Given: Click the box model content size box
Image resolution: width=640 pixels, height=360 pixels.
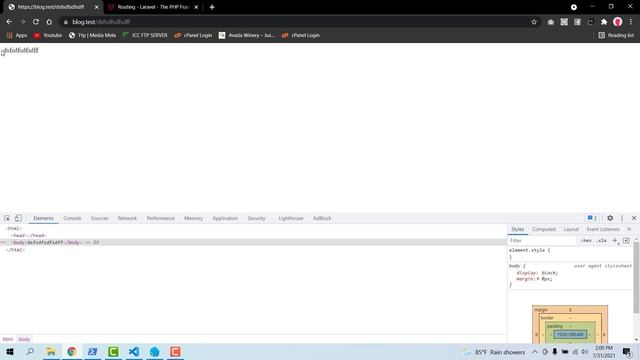Looking at the screenshot, I should click(x=570, y=335).
